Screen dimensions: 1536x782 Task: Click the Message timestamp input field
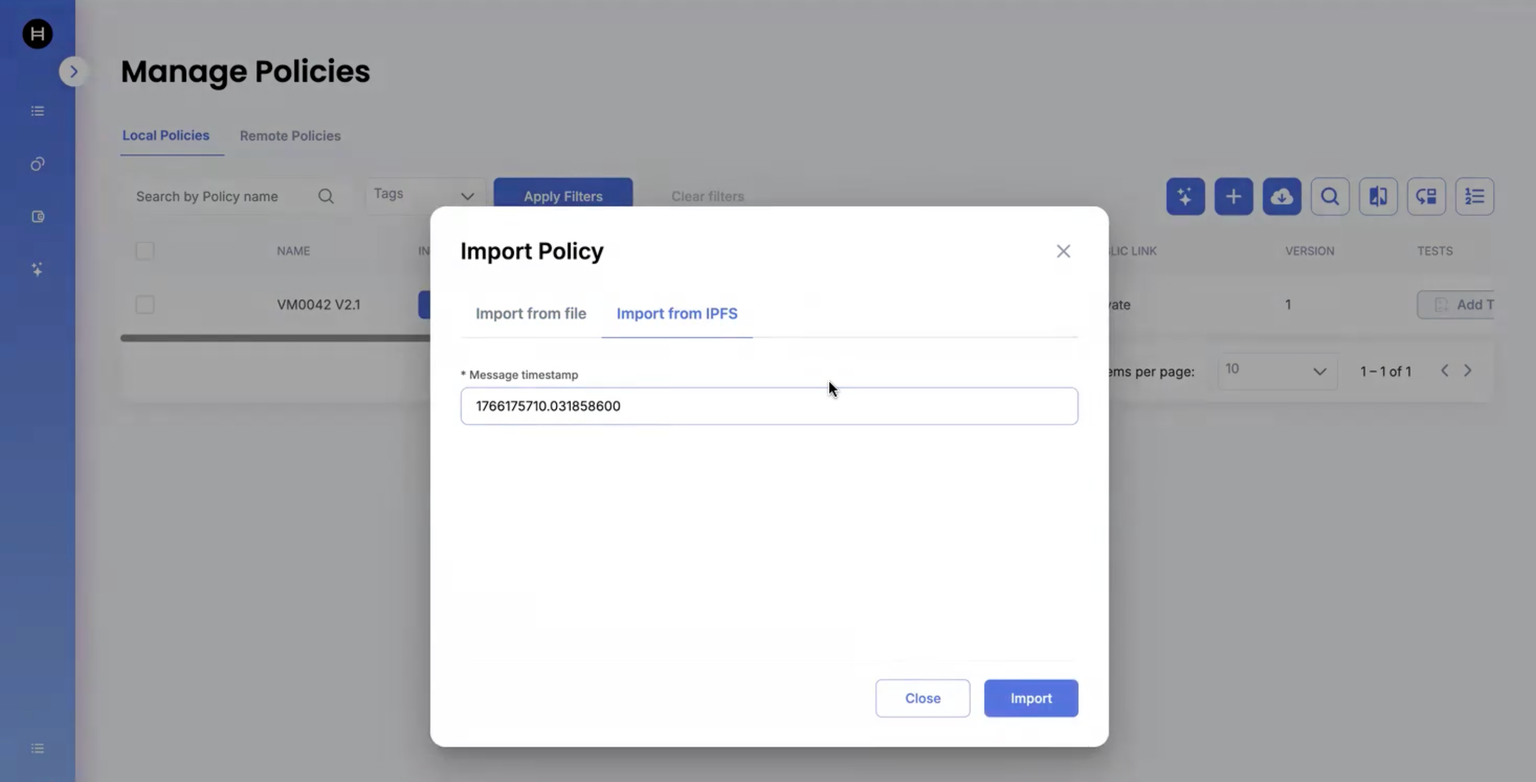pyautogui.click(x=768, y=406)
